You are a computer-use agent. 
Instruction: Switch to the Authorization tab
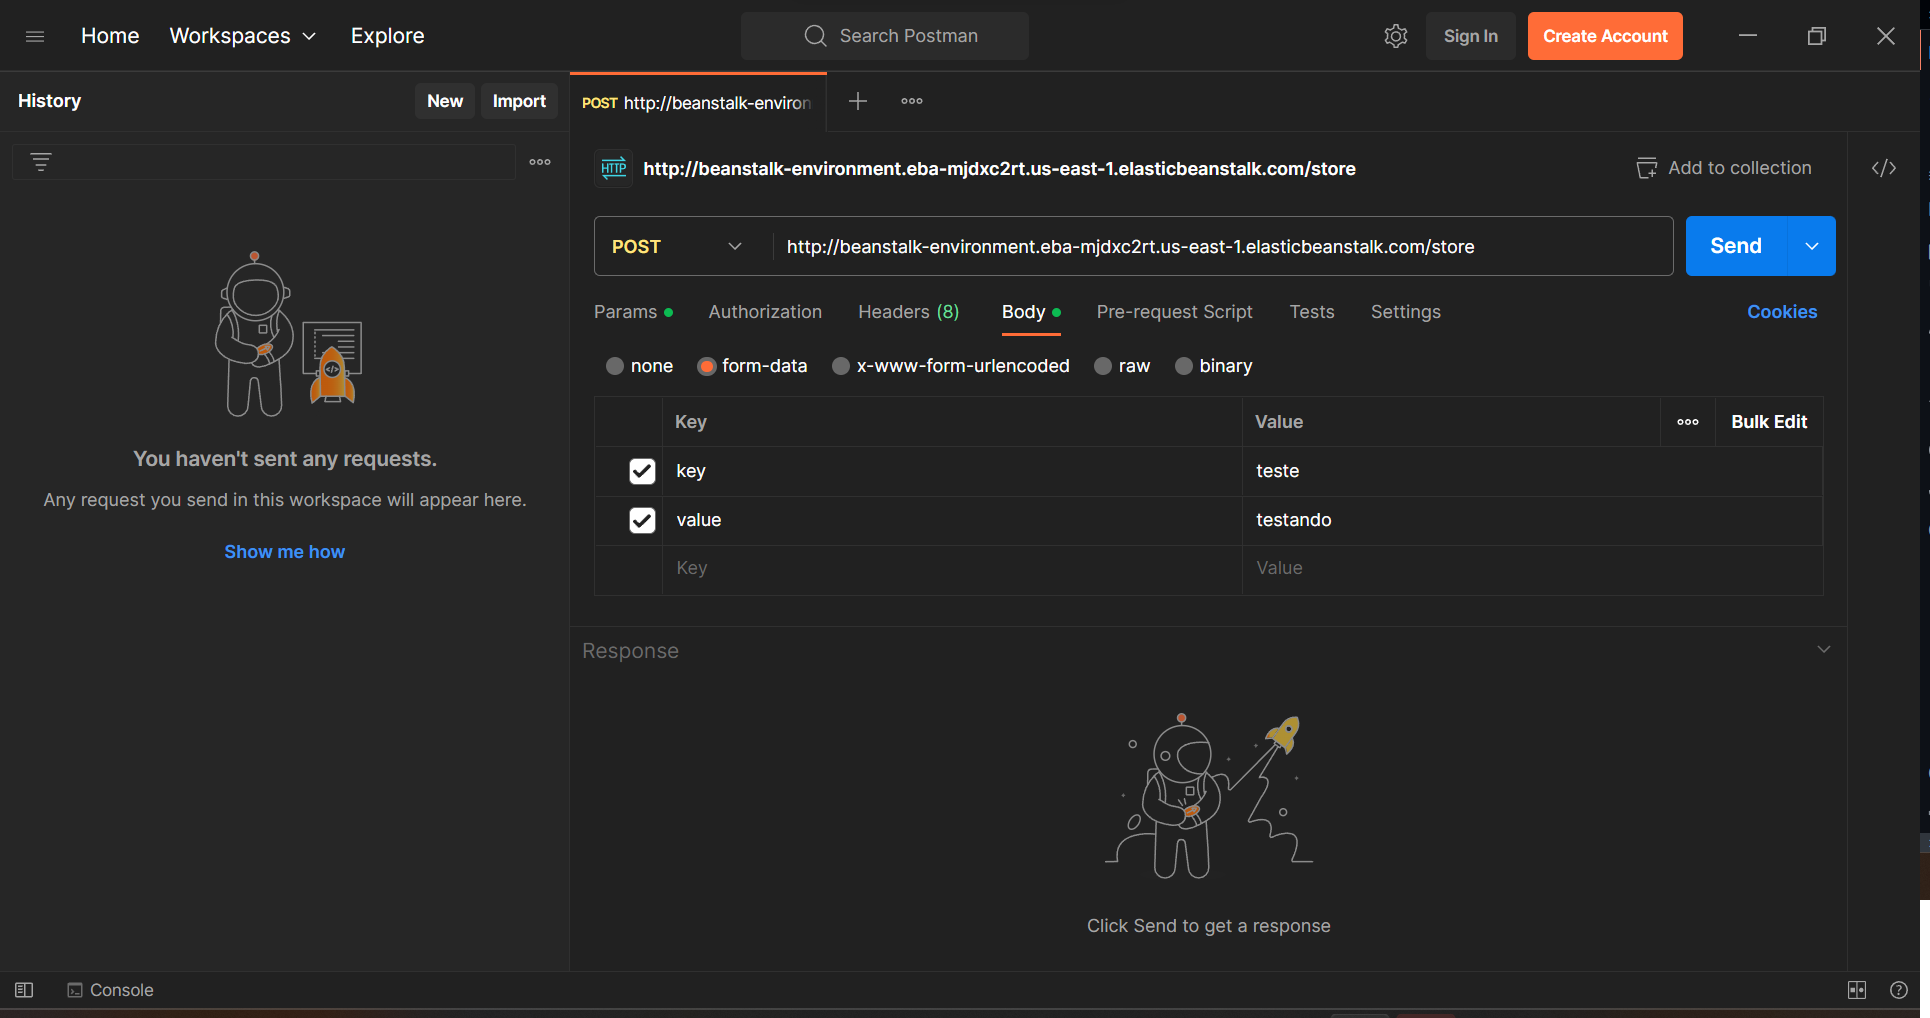coord(765,312)
